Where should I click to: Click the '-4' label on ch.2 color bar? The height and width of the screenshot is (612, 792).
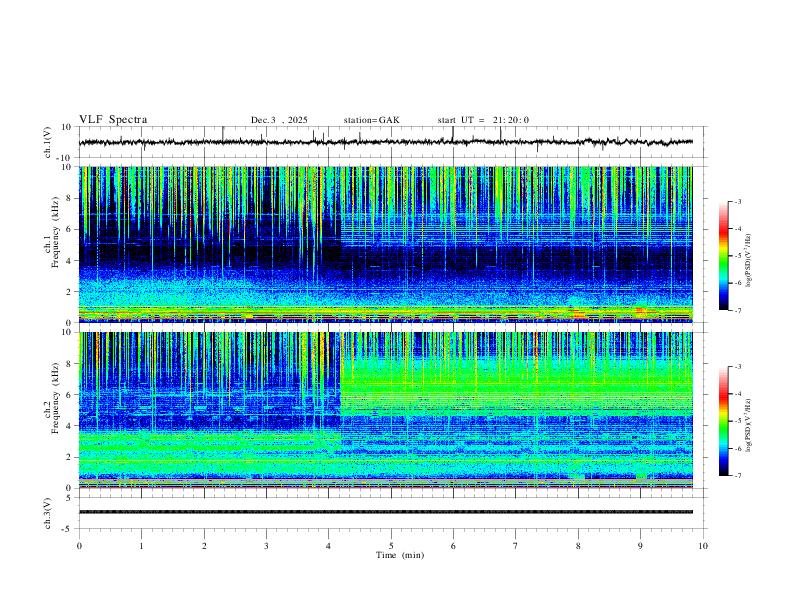click(x=737, y=394)
